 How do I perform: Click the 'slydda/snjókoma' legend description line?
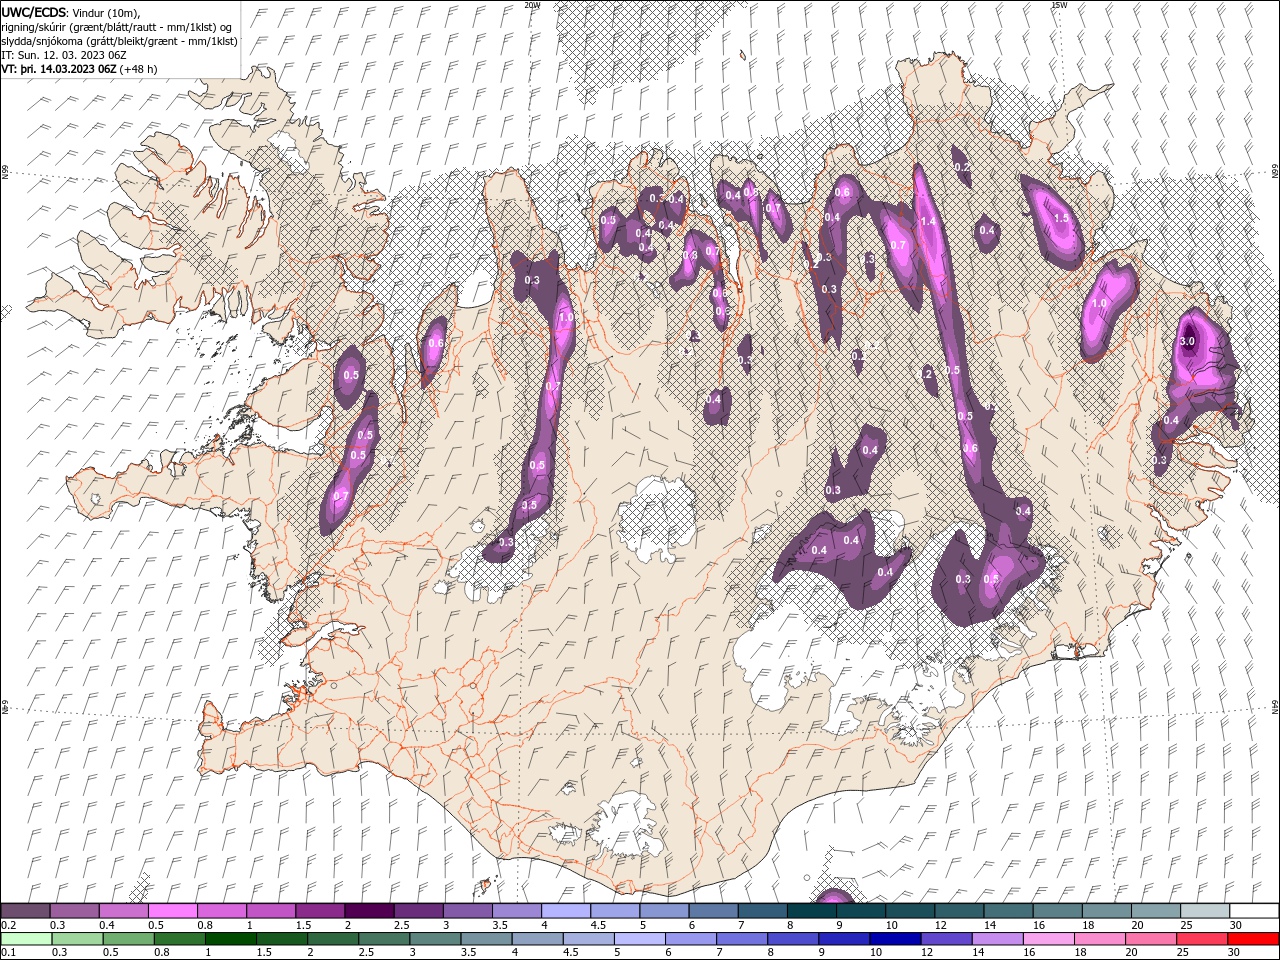pyautogui.click(x=119, y=41)
